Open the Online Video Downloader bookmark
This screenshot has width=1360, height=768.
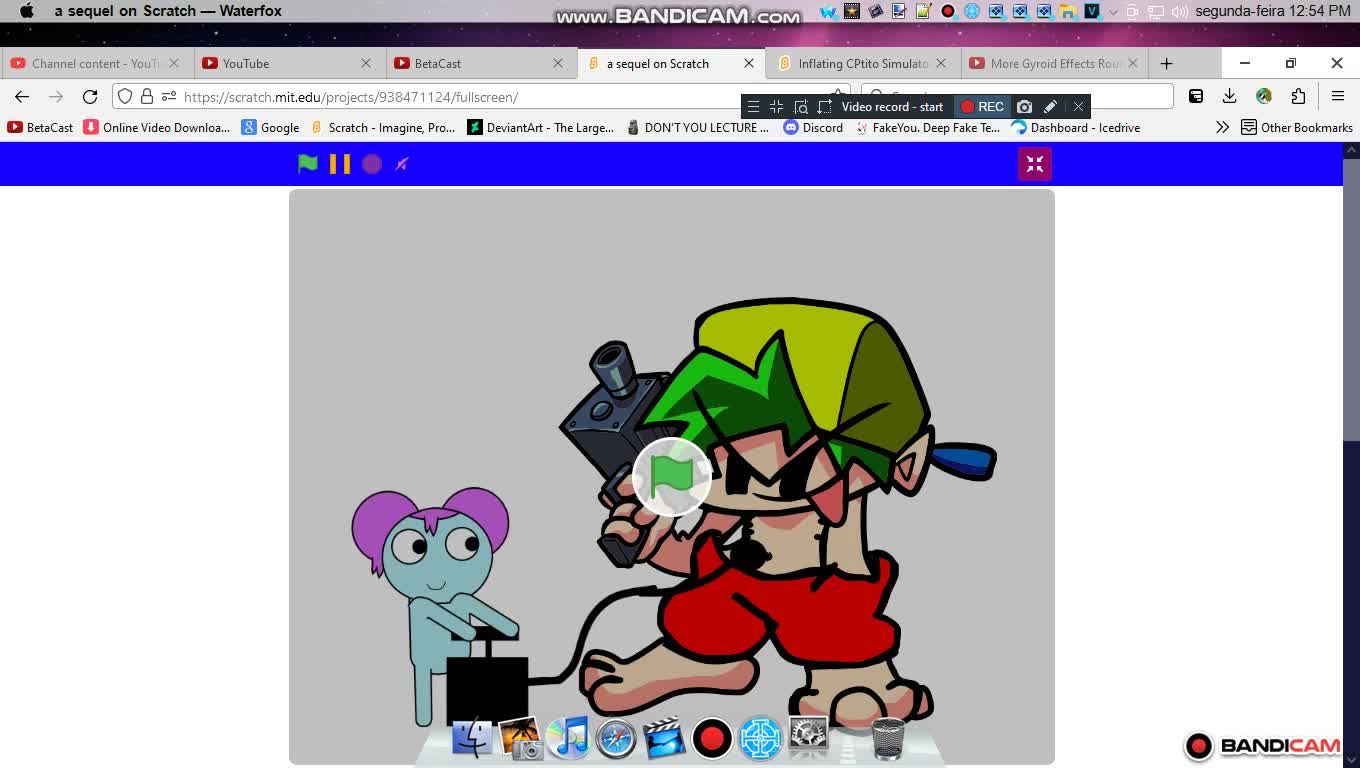157,127
